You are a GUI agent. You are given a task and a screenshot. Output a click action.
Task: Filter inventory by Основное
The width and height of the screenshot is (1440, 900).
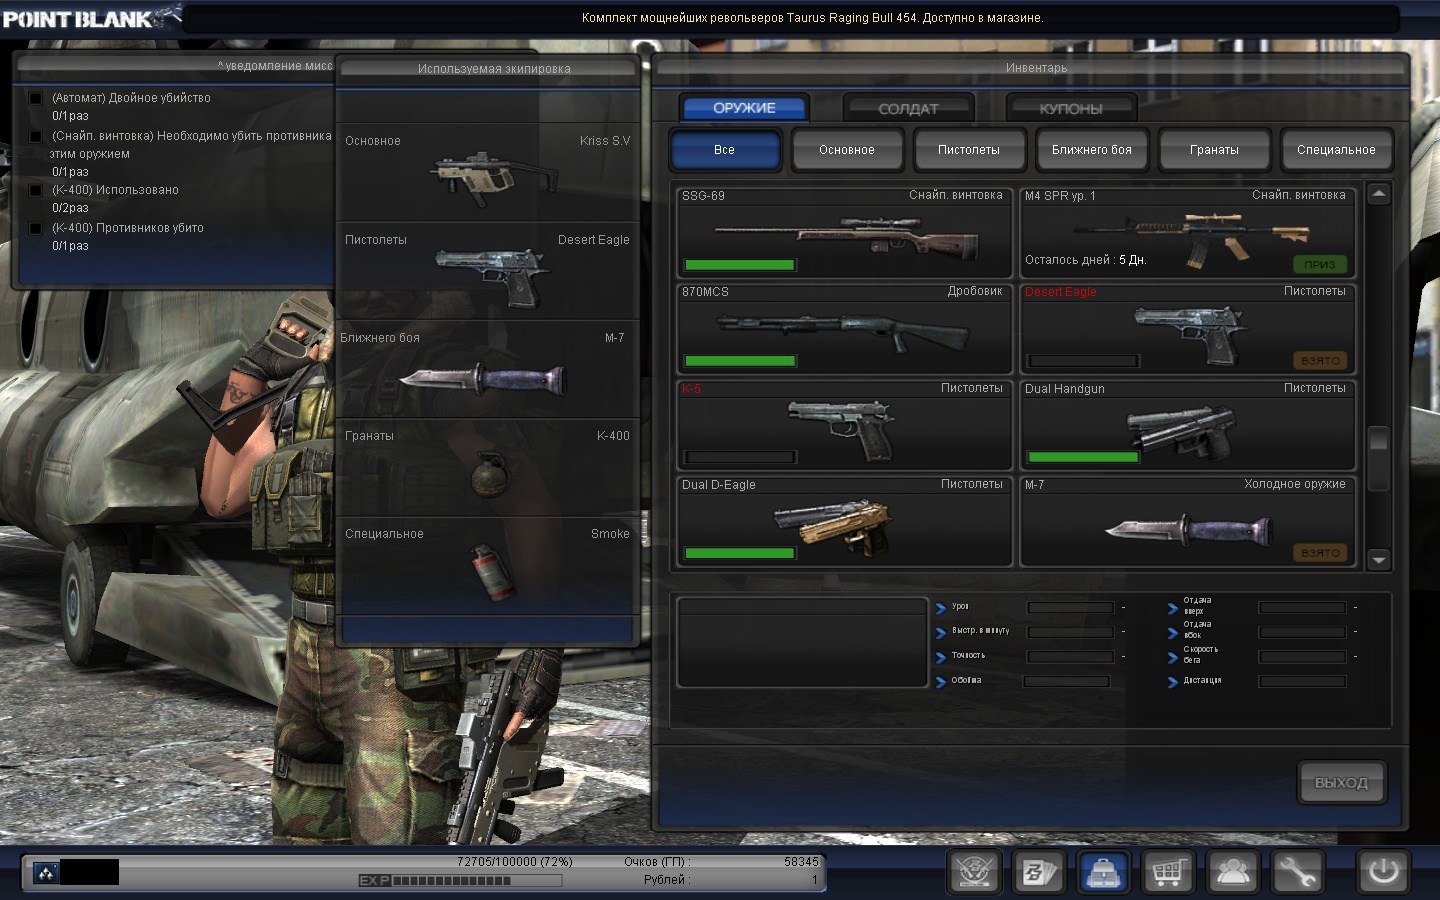coord(847,150)
